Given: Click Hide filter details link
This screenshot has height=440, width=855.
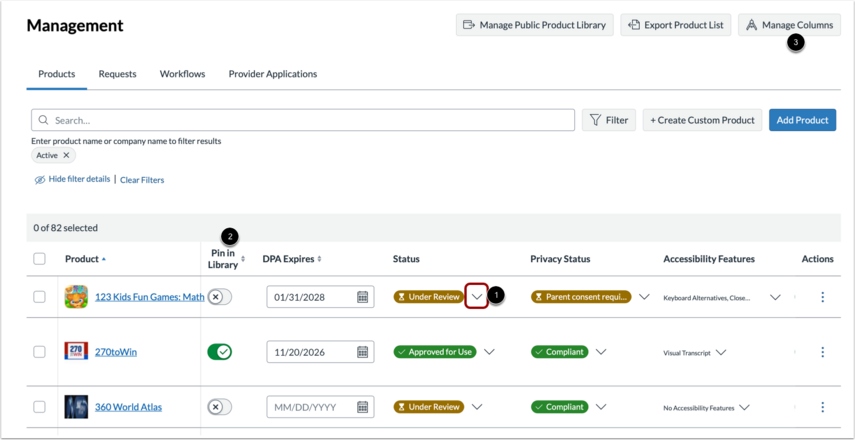Looking at the screenshot, I should click(x=73, y=179).
